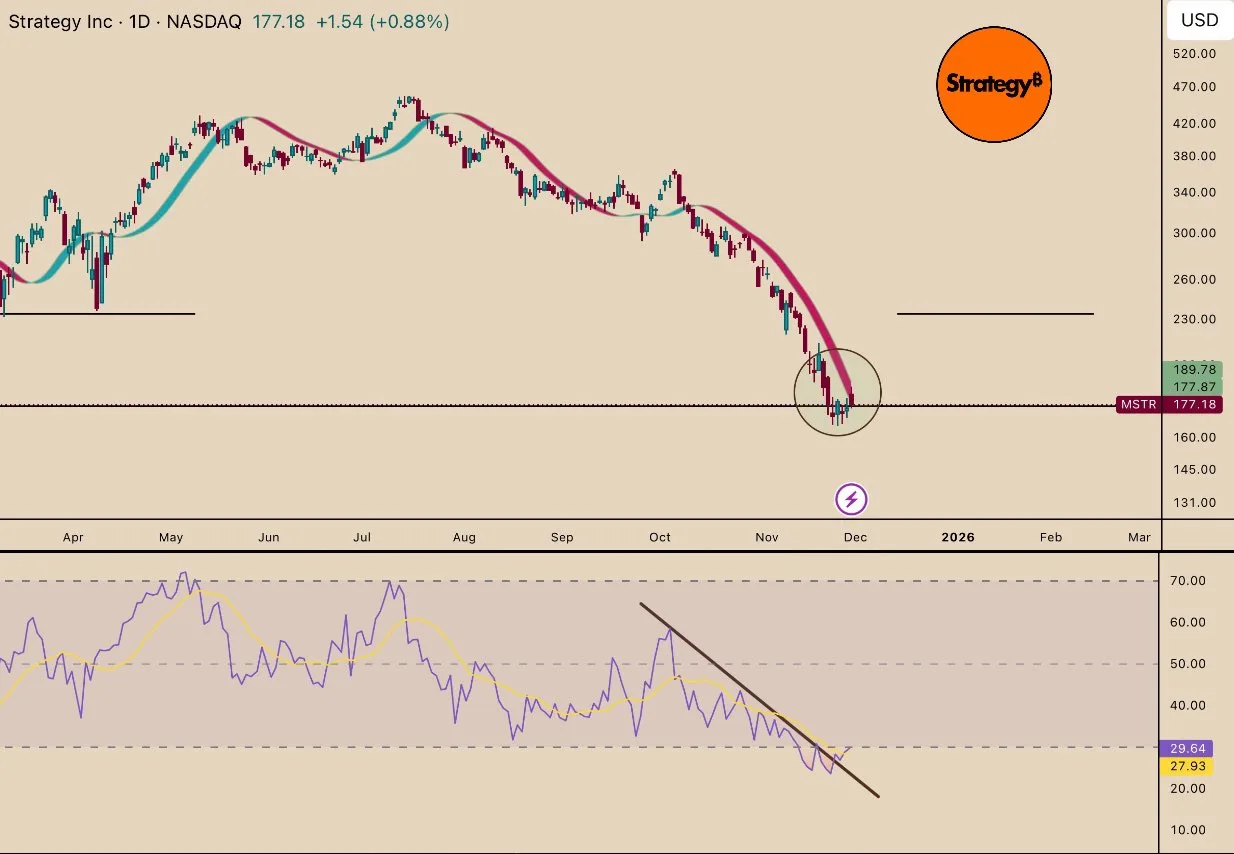Click the Strategy Inc symbol name

pos(60,22)
